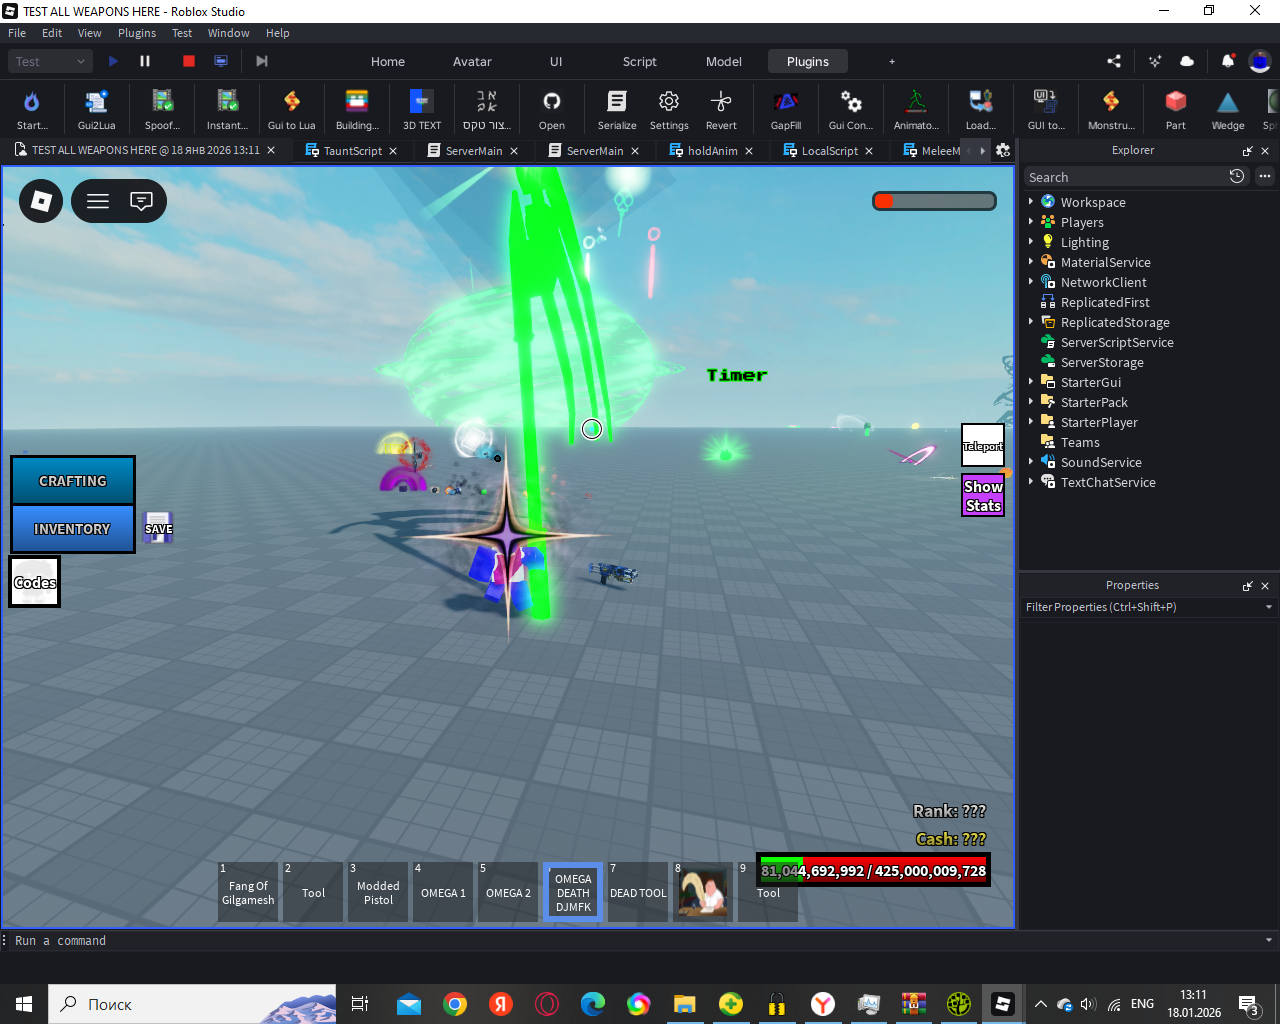
Task: Stop the playtest with red square
Action: pos(189,61)
